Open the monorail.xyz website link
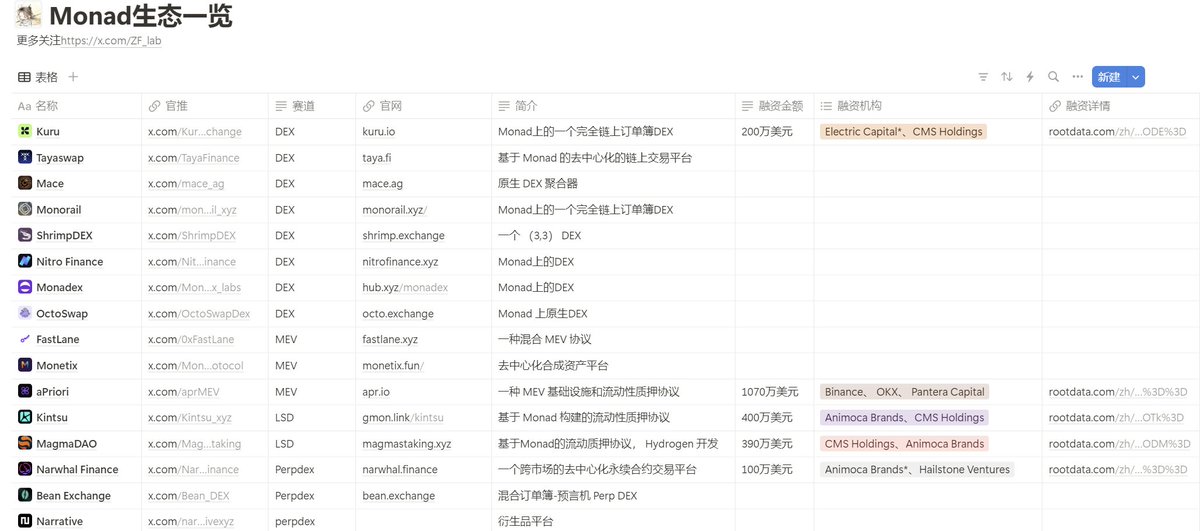Viewport: 1200px width, 531px height. point(394,209)
